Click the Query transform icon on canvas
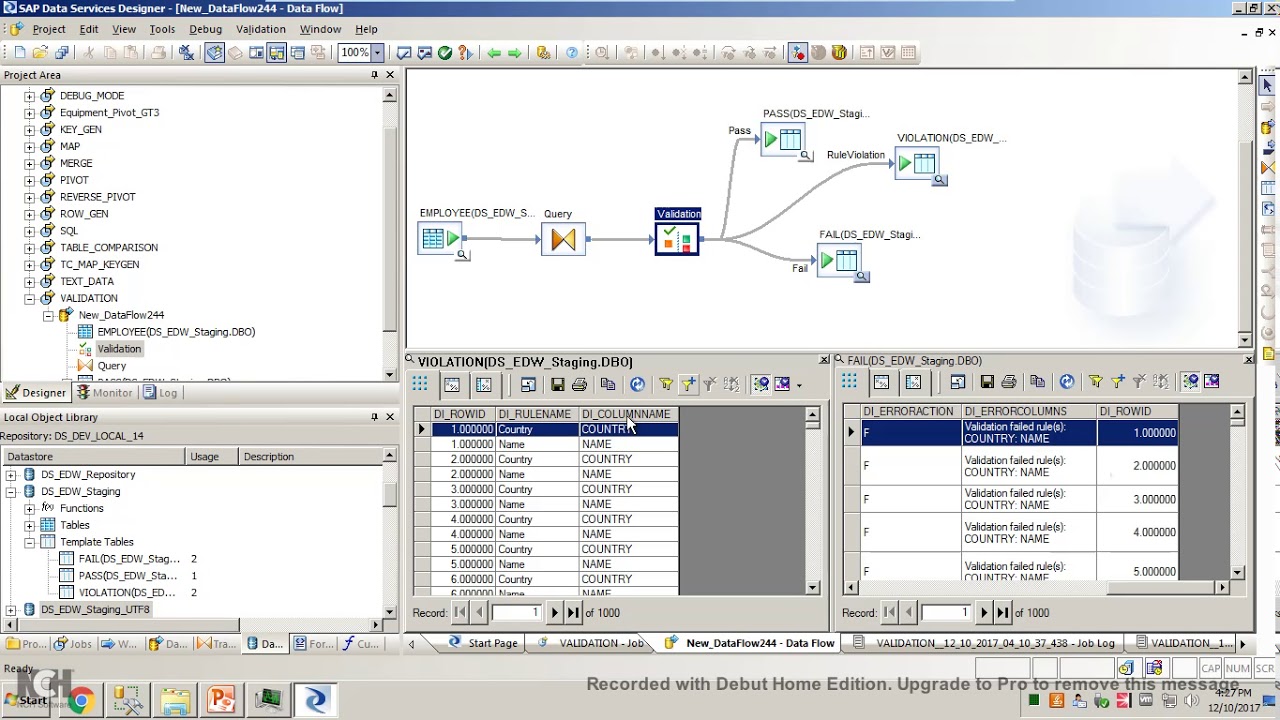 (x=563, y=239)
